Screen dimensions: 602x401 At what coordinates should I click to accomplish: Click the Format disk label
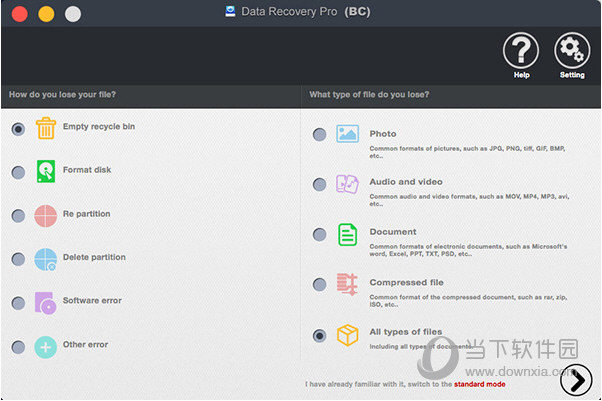pos(87,170)
